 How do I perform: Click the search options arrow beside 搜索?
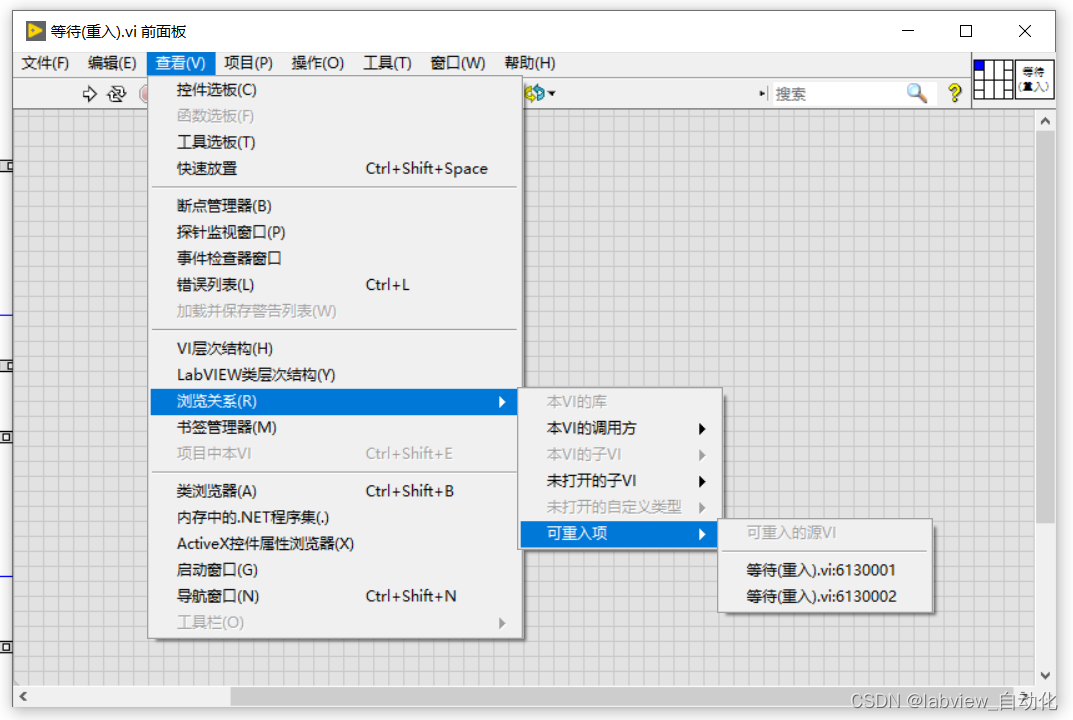pyautogui.click(x=762, y=93)
